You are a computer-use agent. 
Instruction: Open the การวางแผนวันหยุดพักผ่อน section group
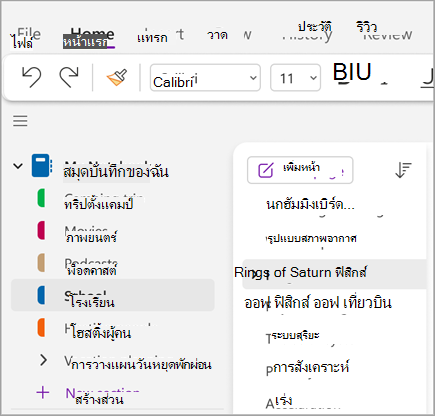(x=141, y=365)
